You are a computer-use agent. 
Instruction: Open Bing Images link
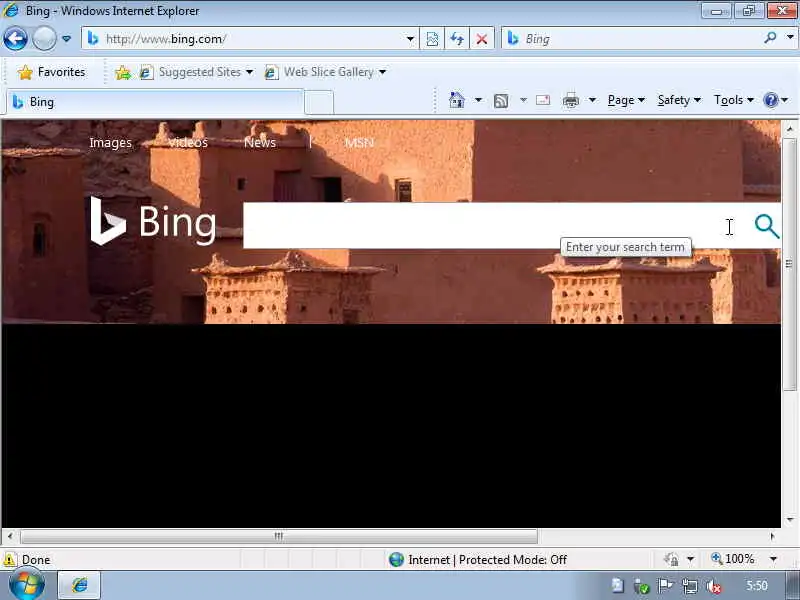(x=110, y=143)
